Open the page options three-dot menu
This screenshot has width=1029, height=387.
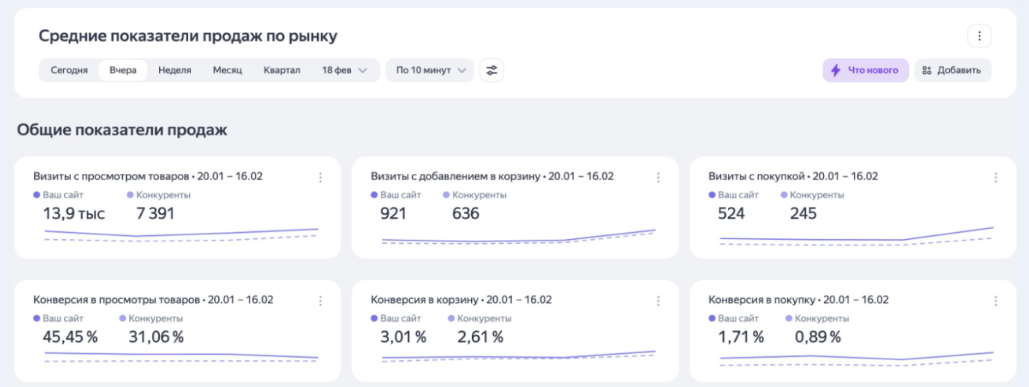[x=979, y=35]
